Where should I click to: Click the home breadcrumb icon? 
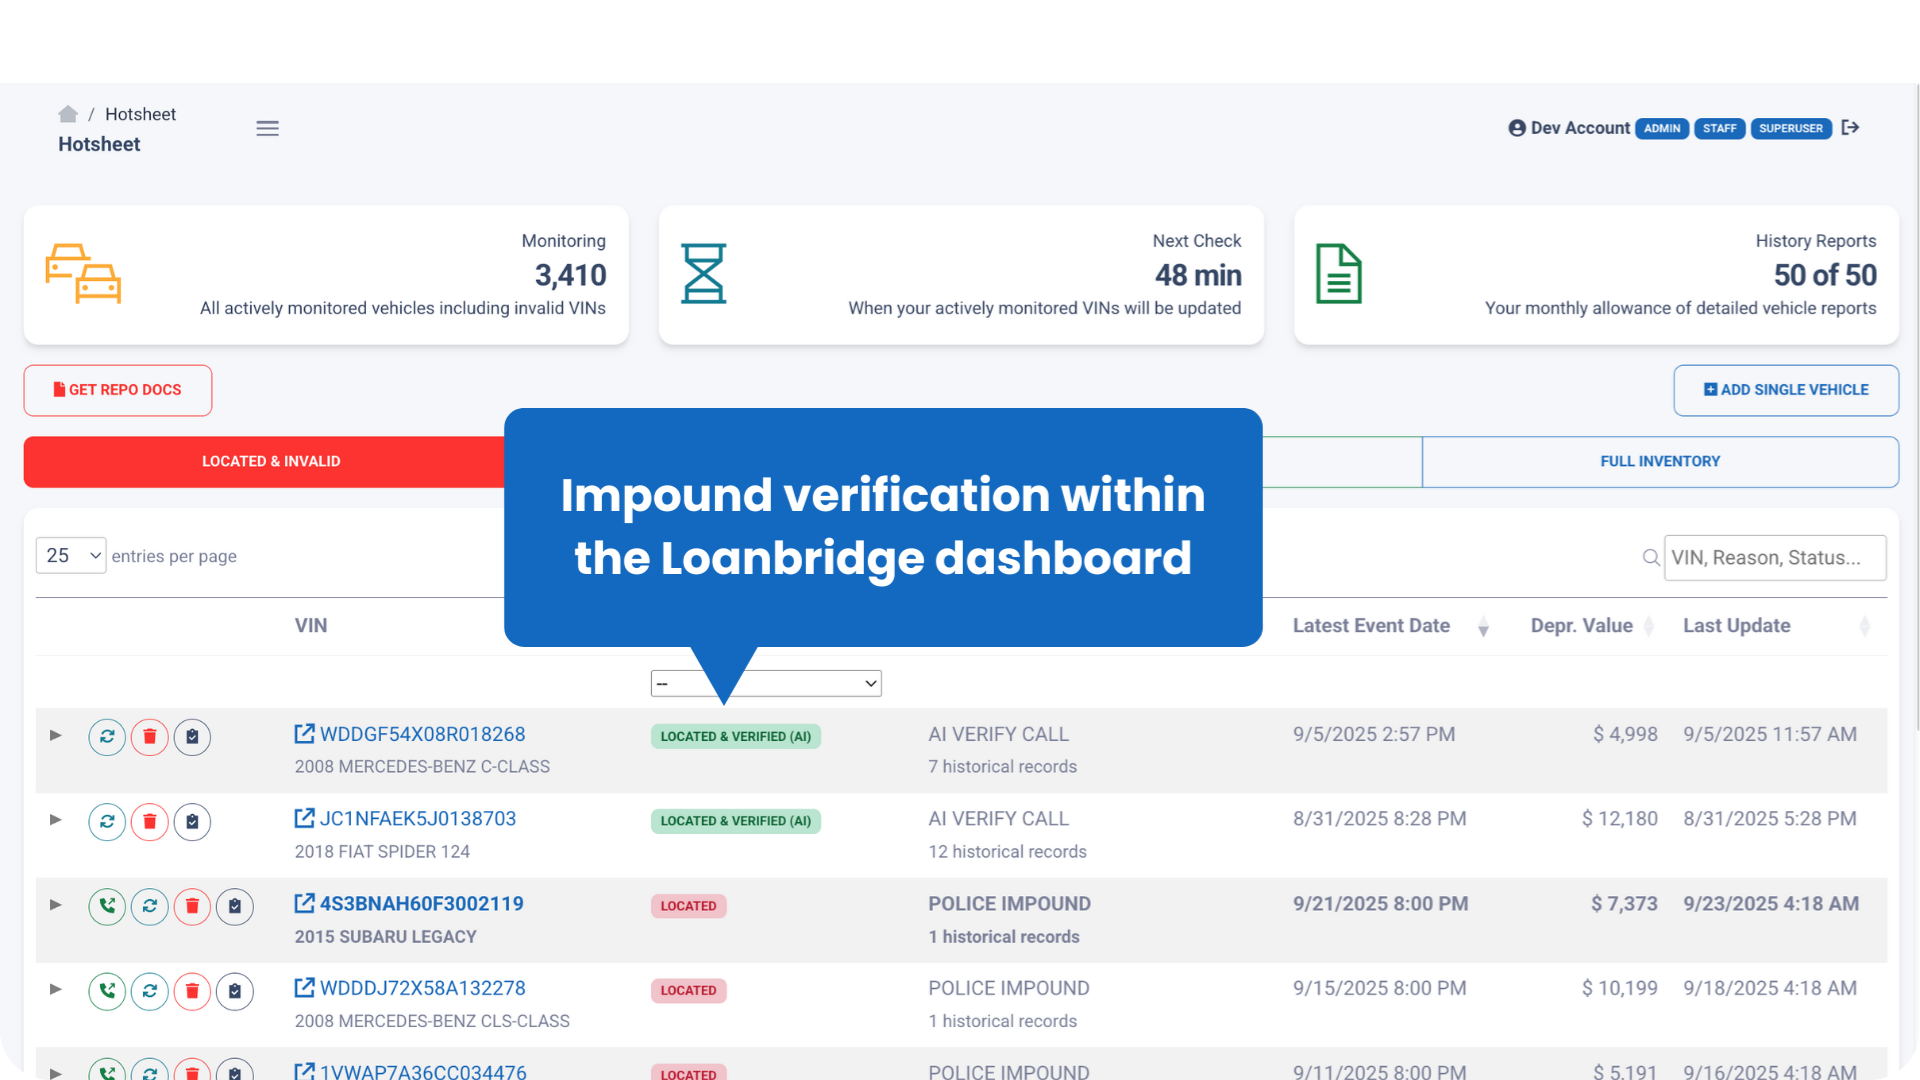click(x=68, y=114)
